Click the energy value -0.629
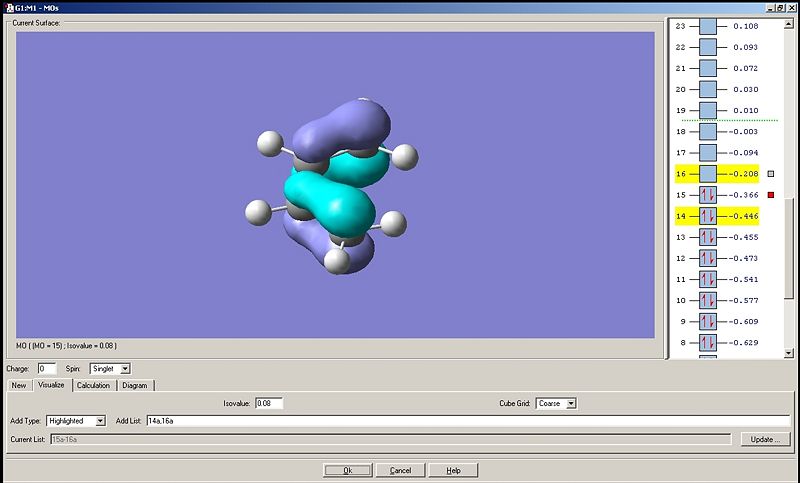 744,343
